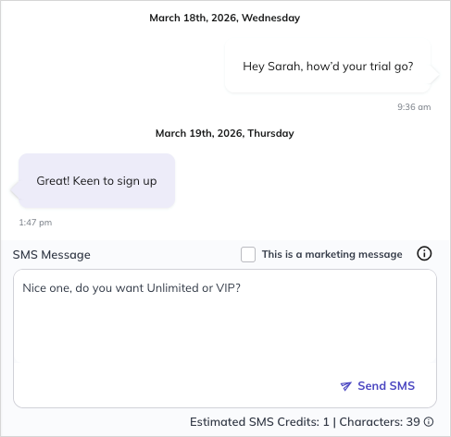Click the word 'Sarah' in the outgoing message
Viewport: 451px width, 437px height.
pos(285,66)
